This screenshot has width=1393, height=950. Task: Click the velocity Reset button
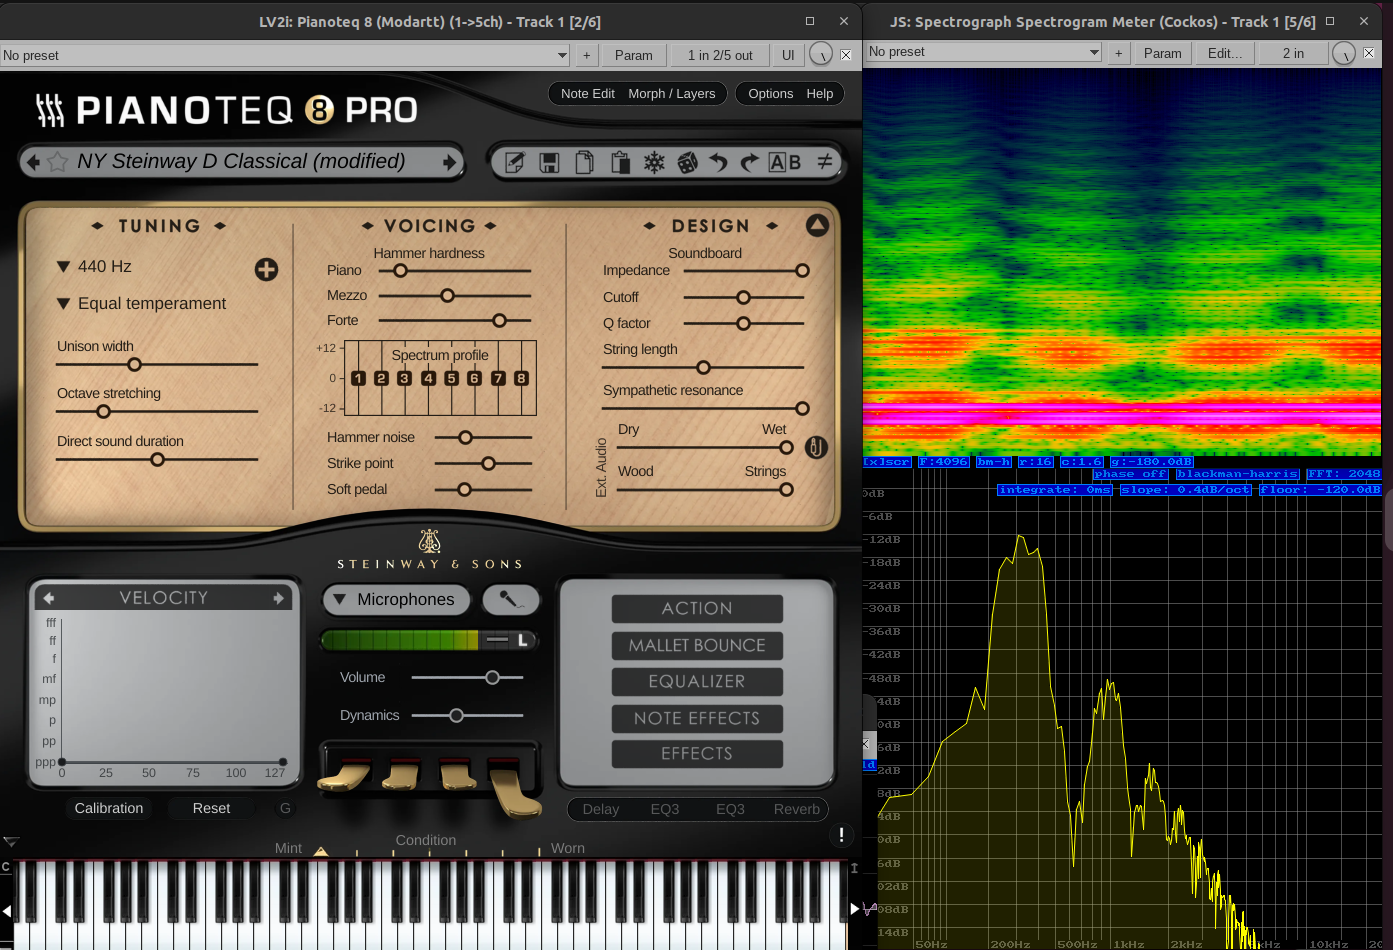coord(211,808)
